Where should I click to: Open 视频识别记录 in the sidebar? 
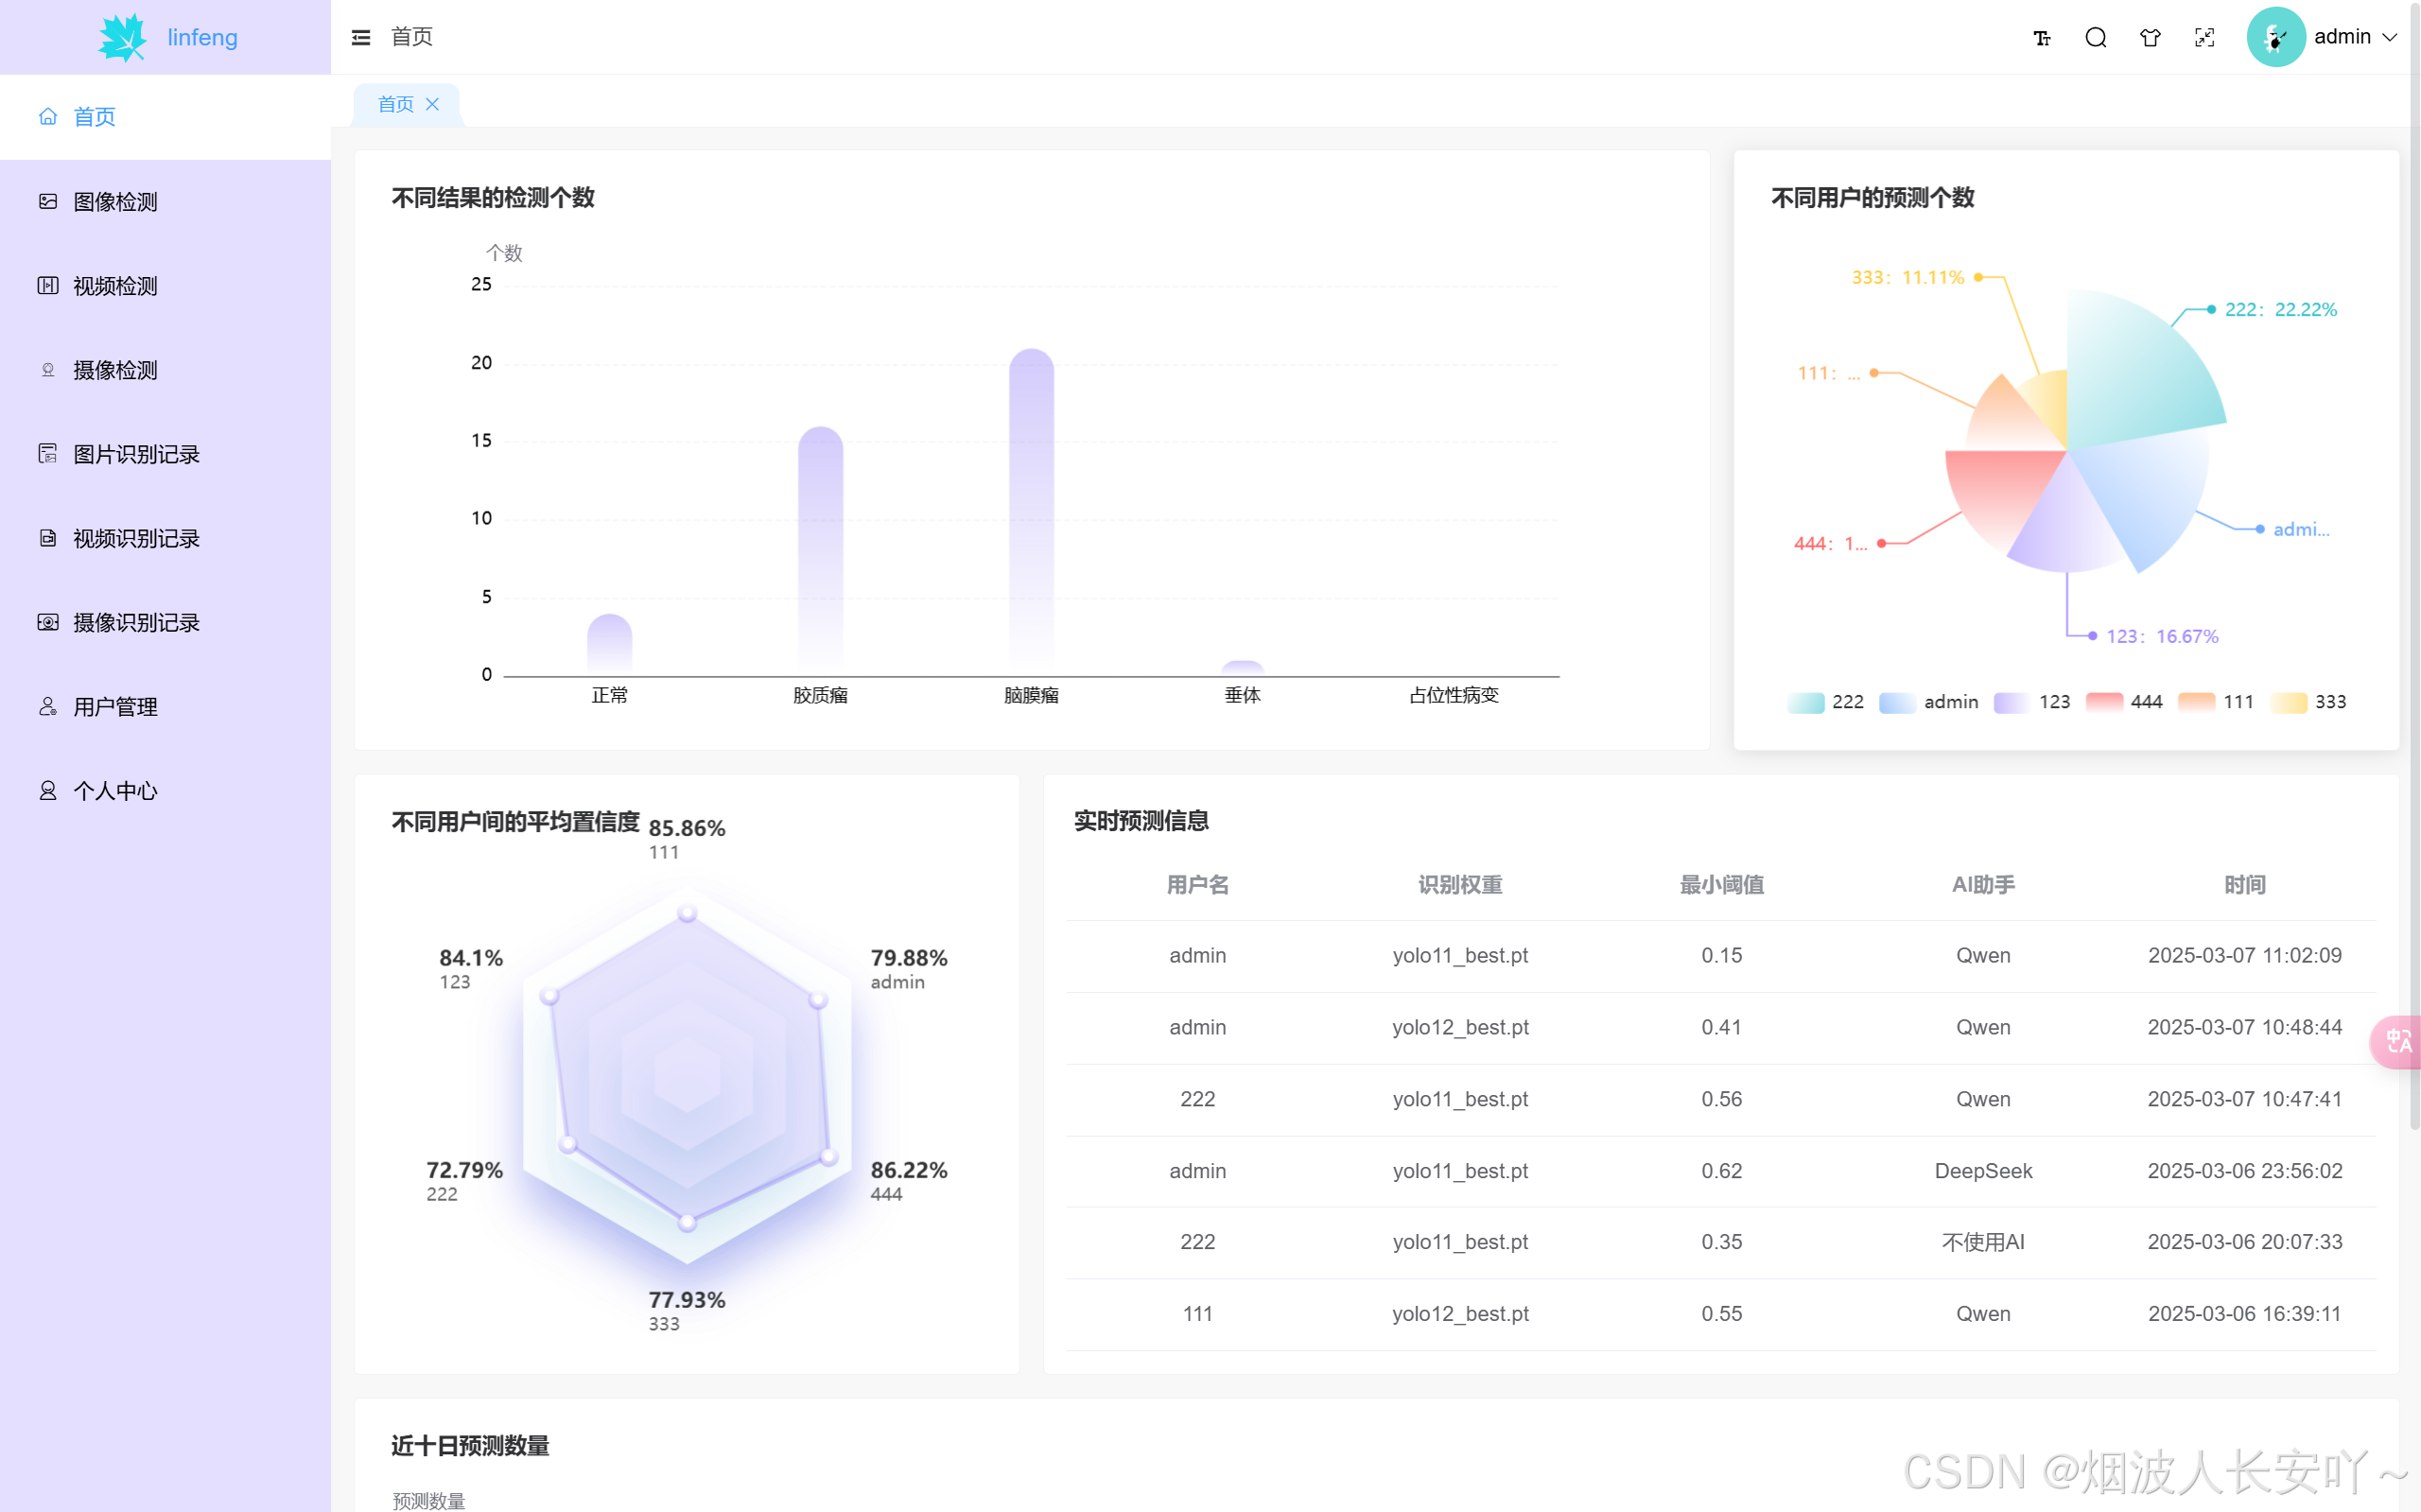[136, 539]
